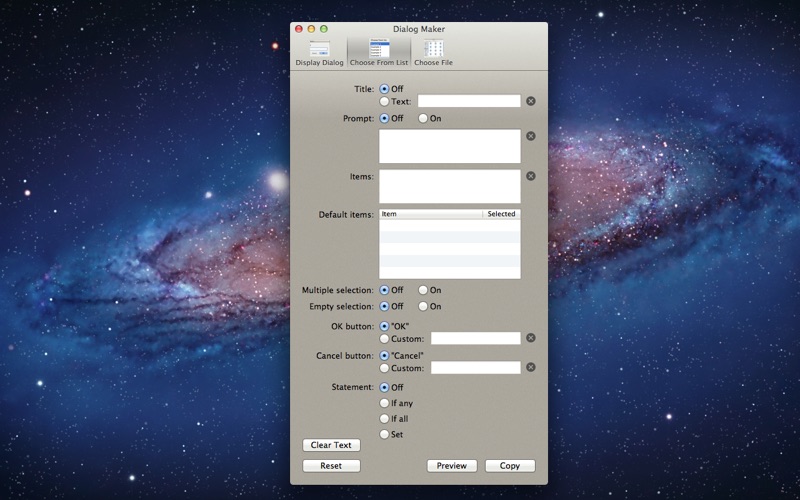Clear the Items text area with its X icon
This screenshot has height=500, width=800.
click(531, 176)
